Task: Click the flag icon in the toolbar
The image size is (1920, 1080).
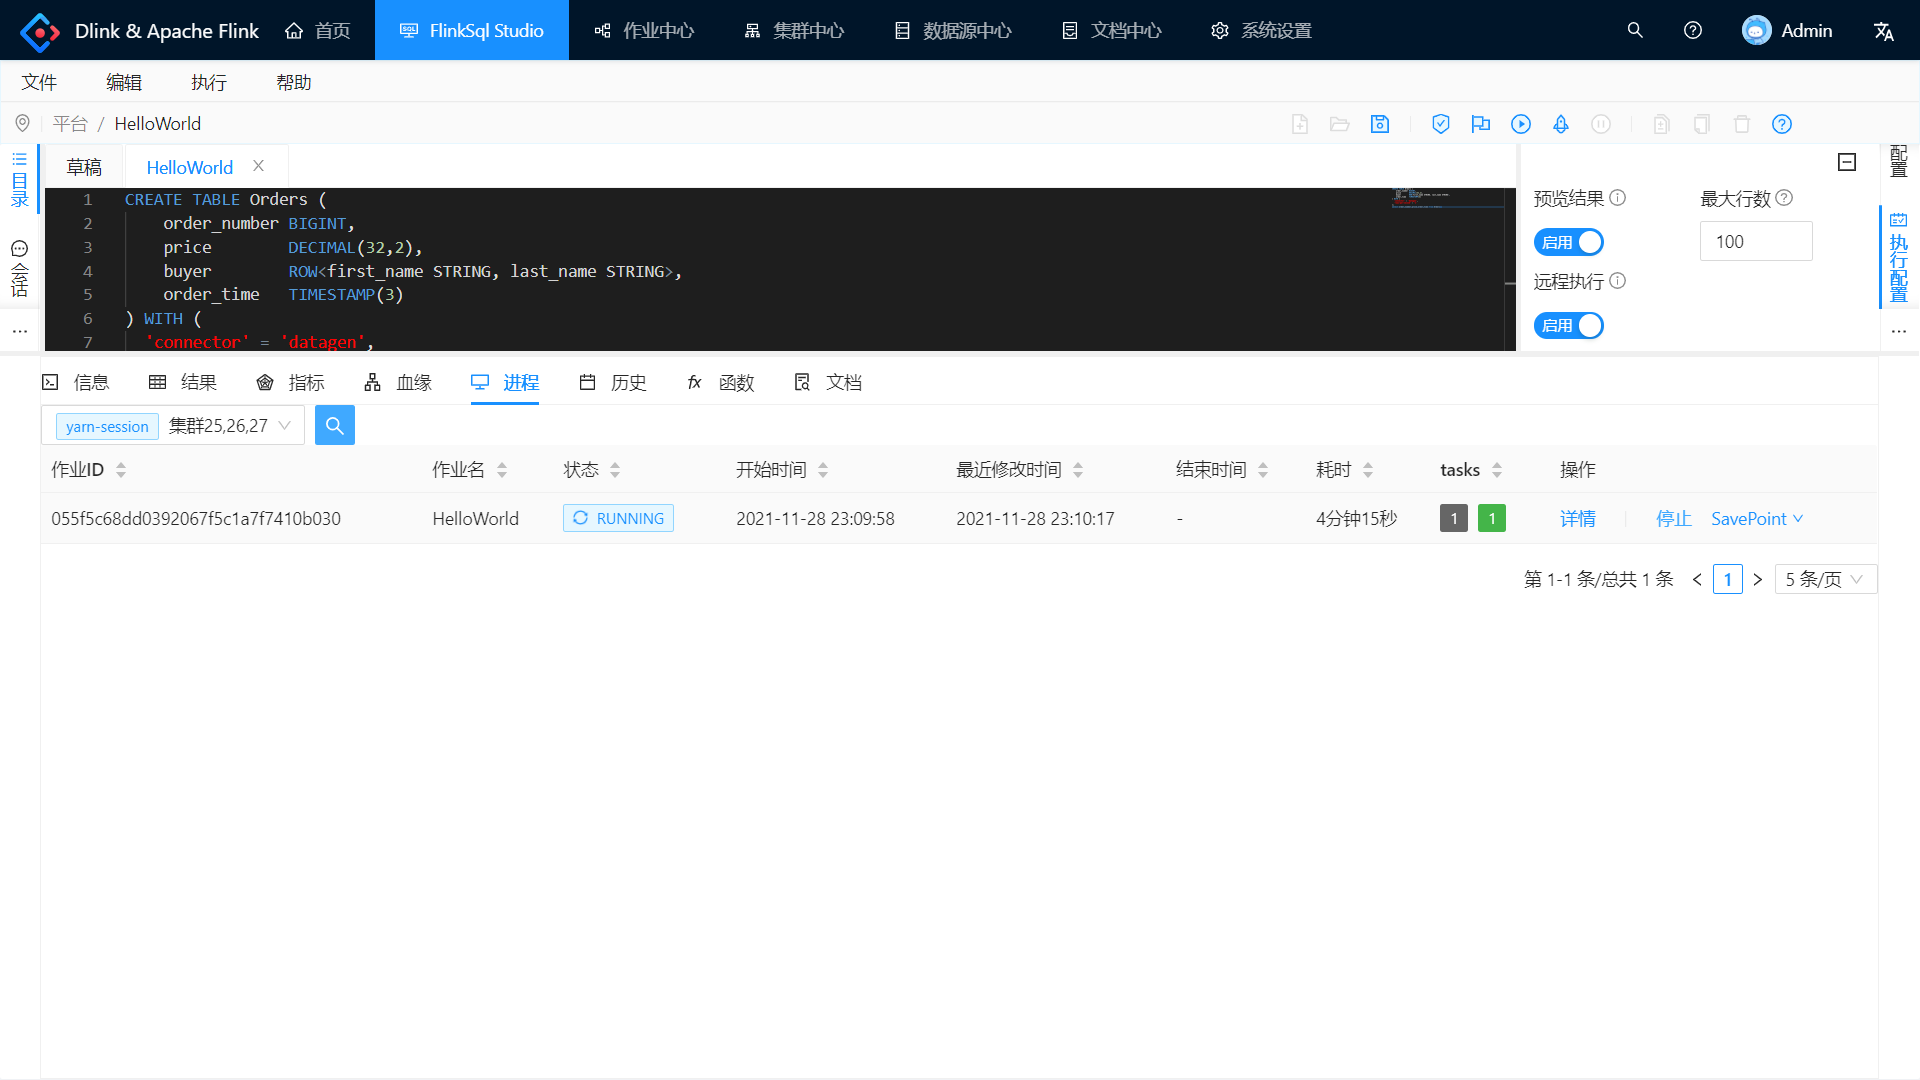Action: tap(1481, 124)
